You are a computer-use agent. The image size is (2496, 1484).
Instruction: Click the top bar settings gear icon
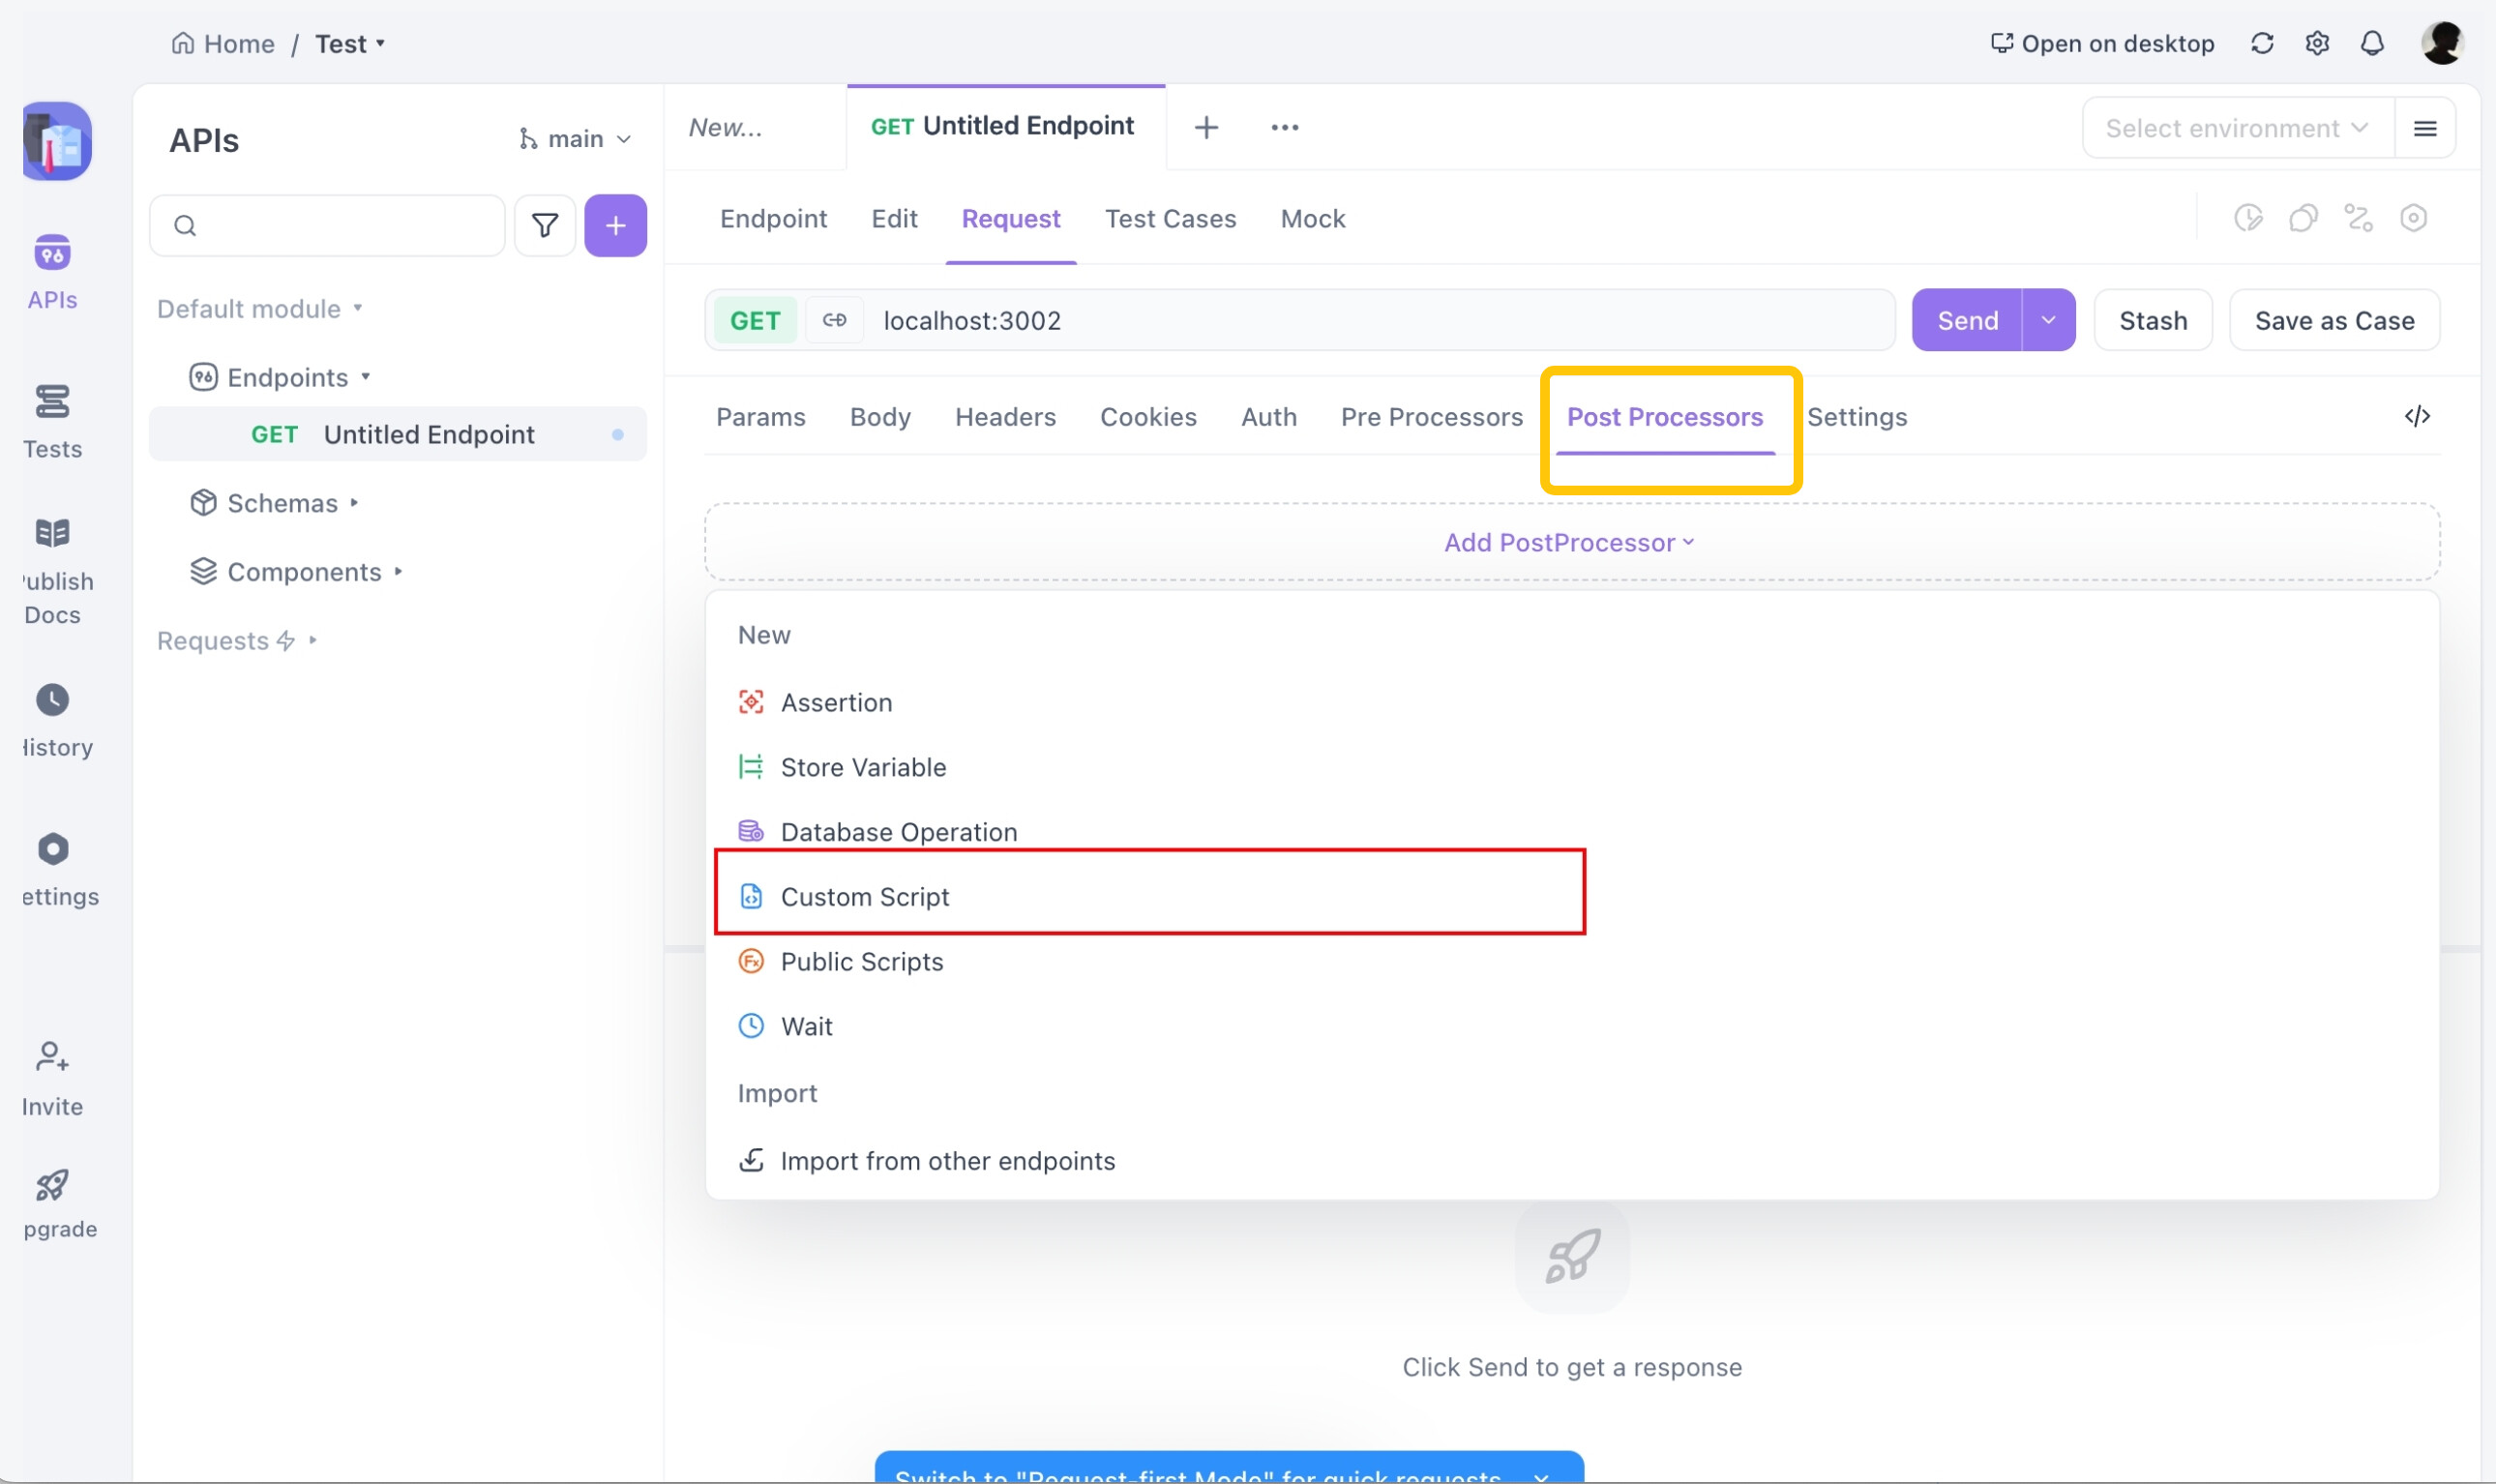(2316, 44)
